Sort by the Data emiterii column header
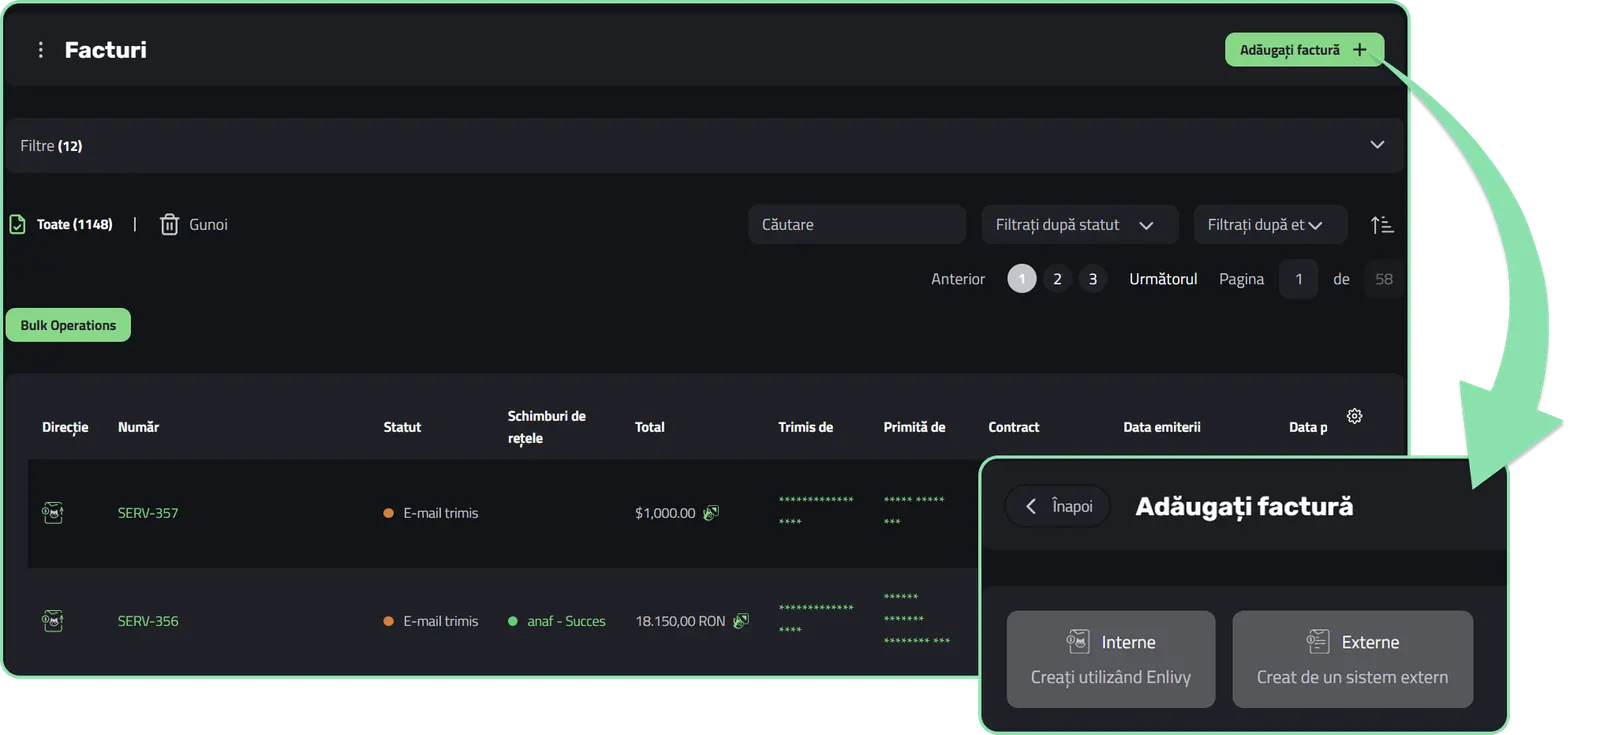This screenshot has height=735, width=1600. 1161,427
